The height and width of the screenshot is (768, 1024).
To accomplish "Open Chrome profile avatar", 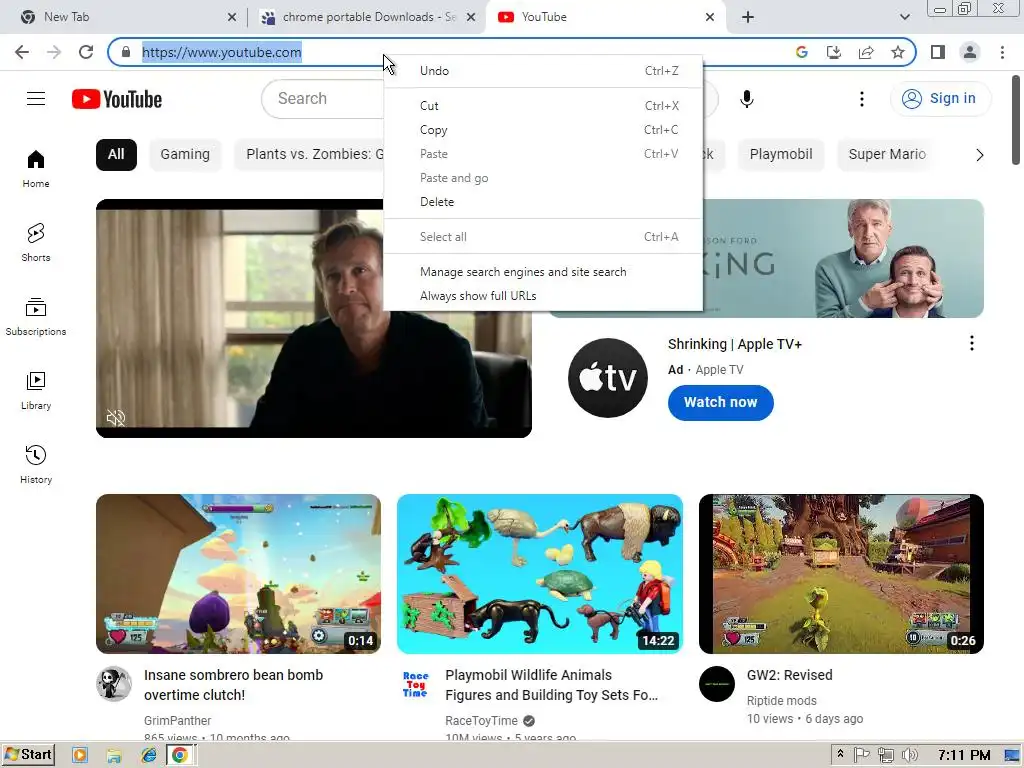I will pyautogui.click(x=970, y=52).
